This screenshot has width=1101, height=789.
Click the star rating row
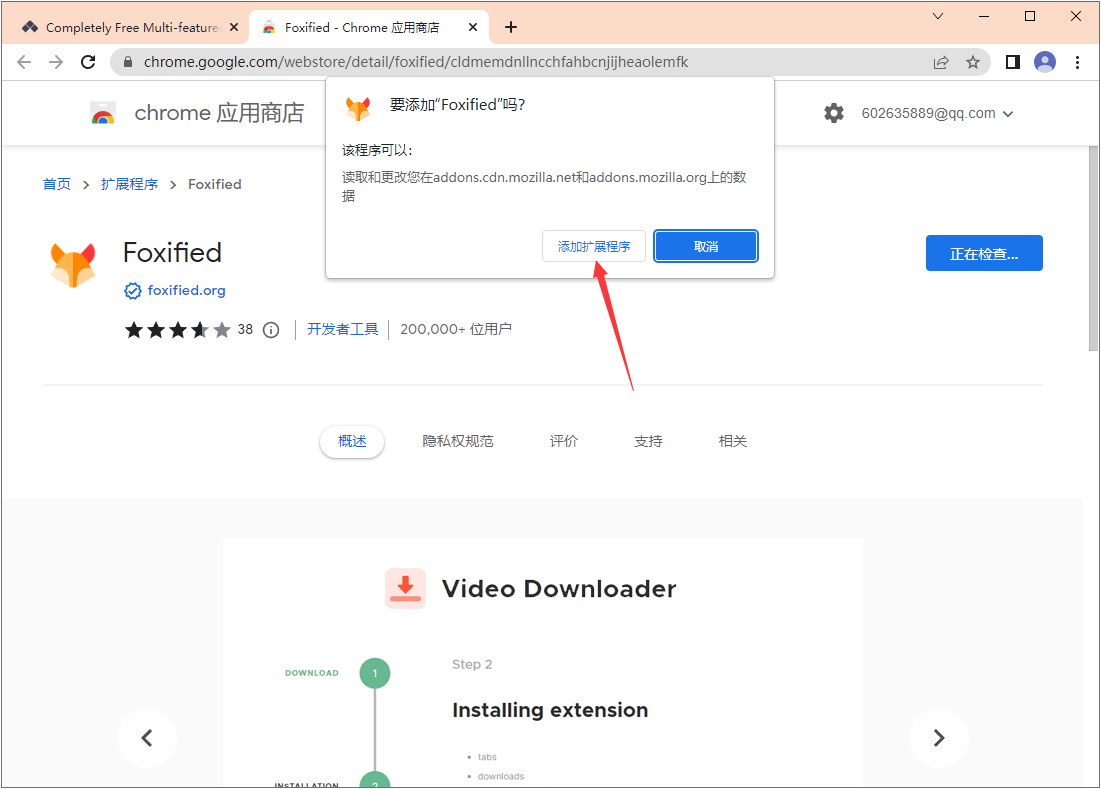coord(177,330)
